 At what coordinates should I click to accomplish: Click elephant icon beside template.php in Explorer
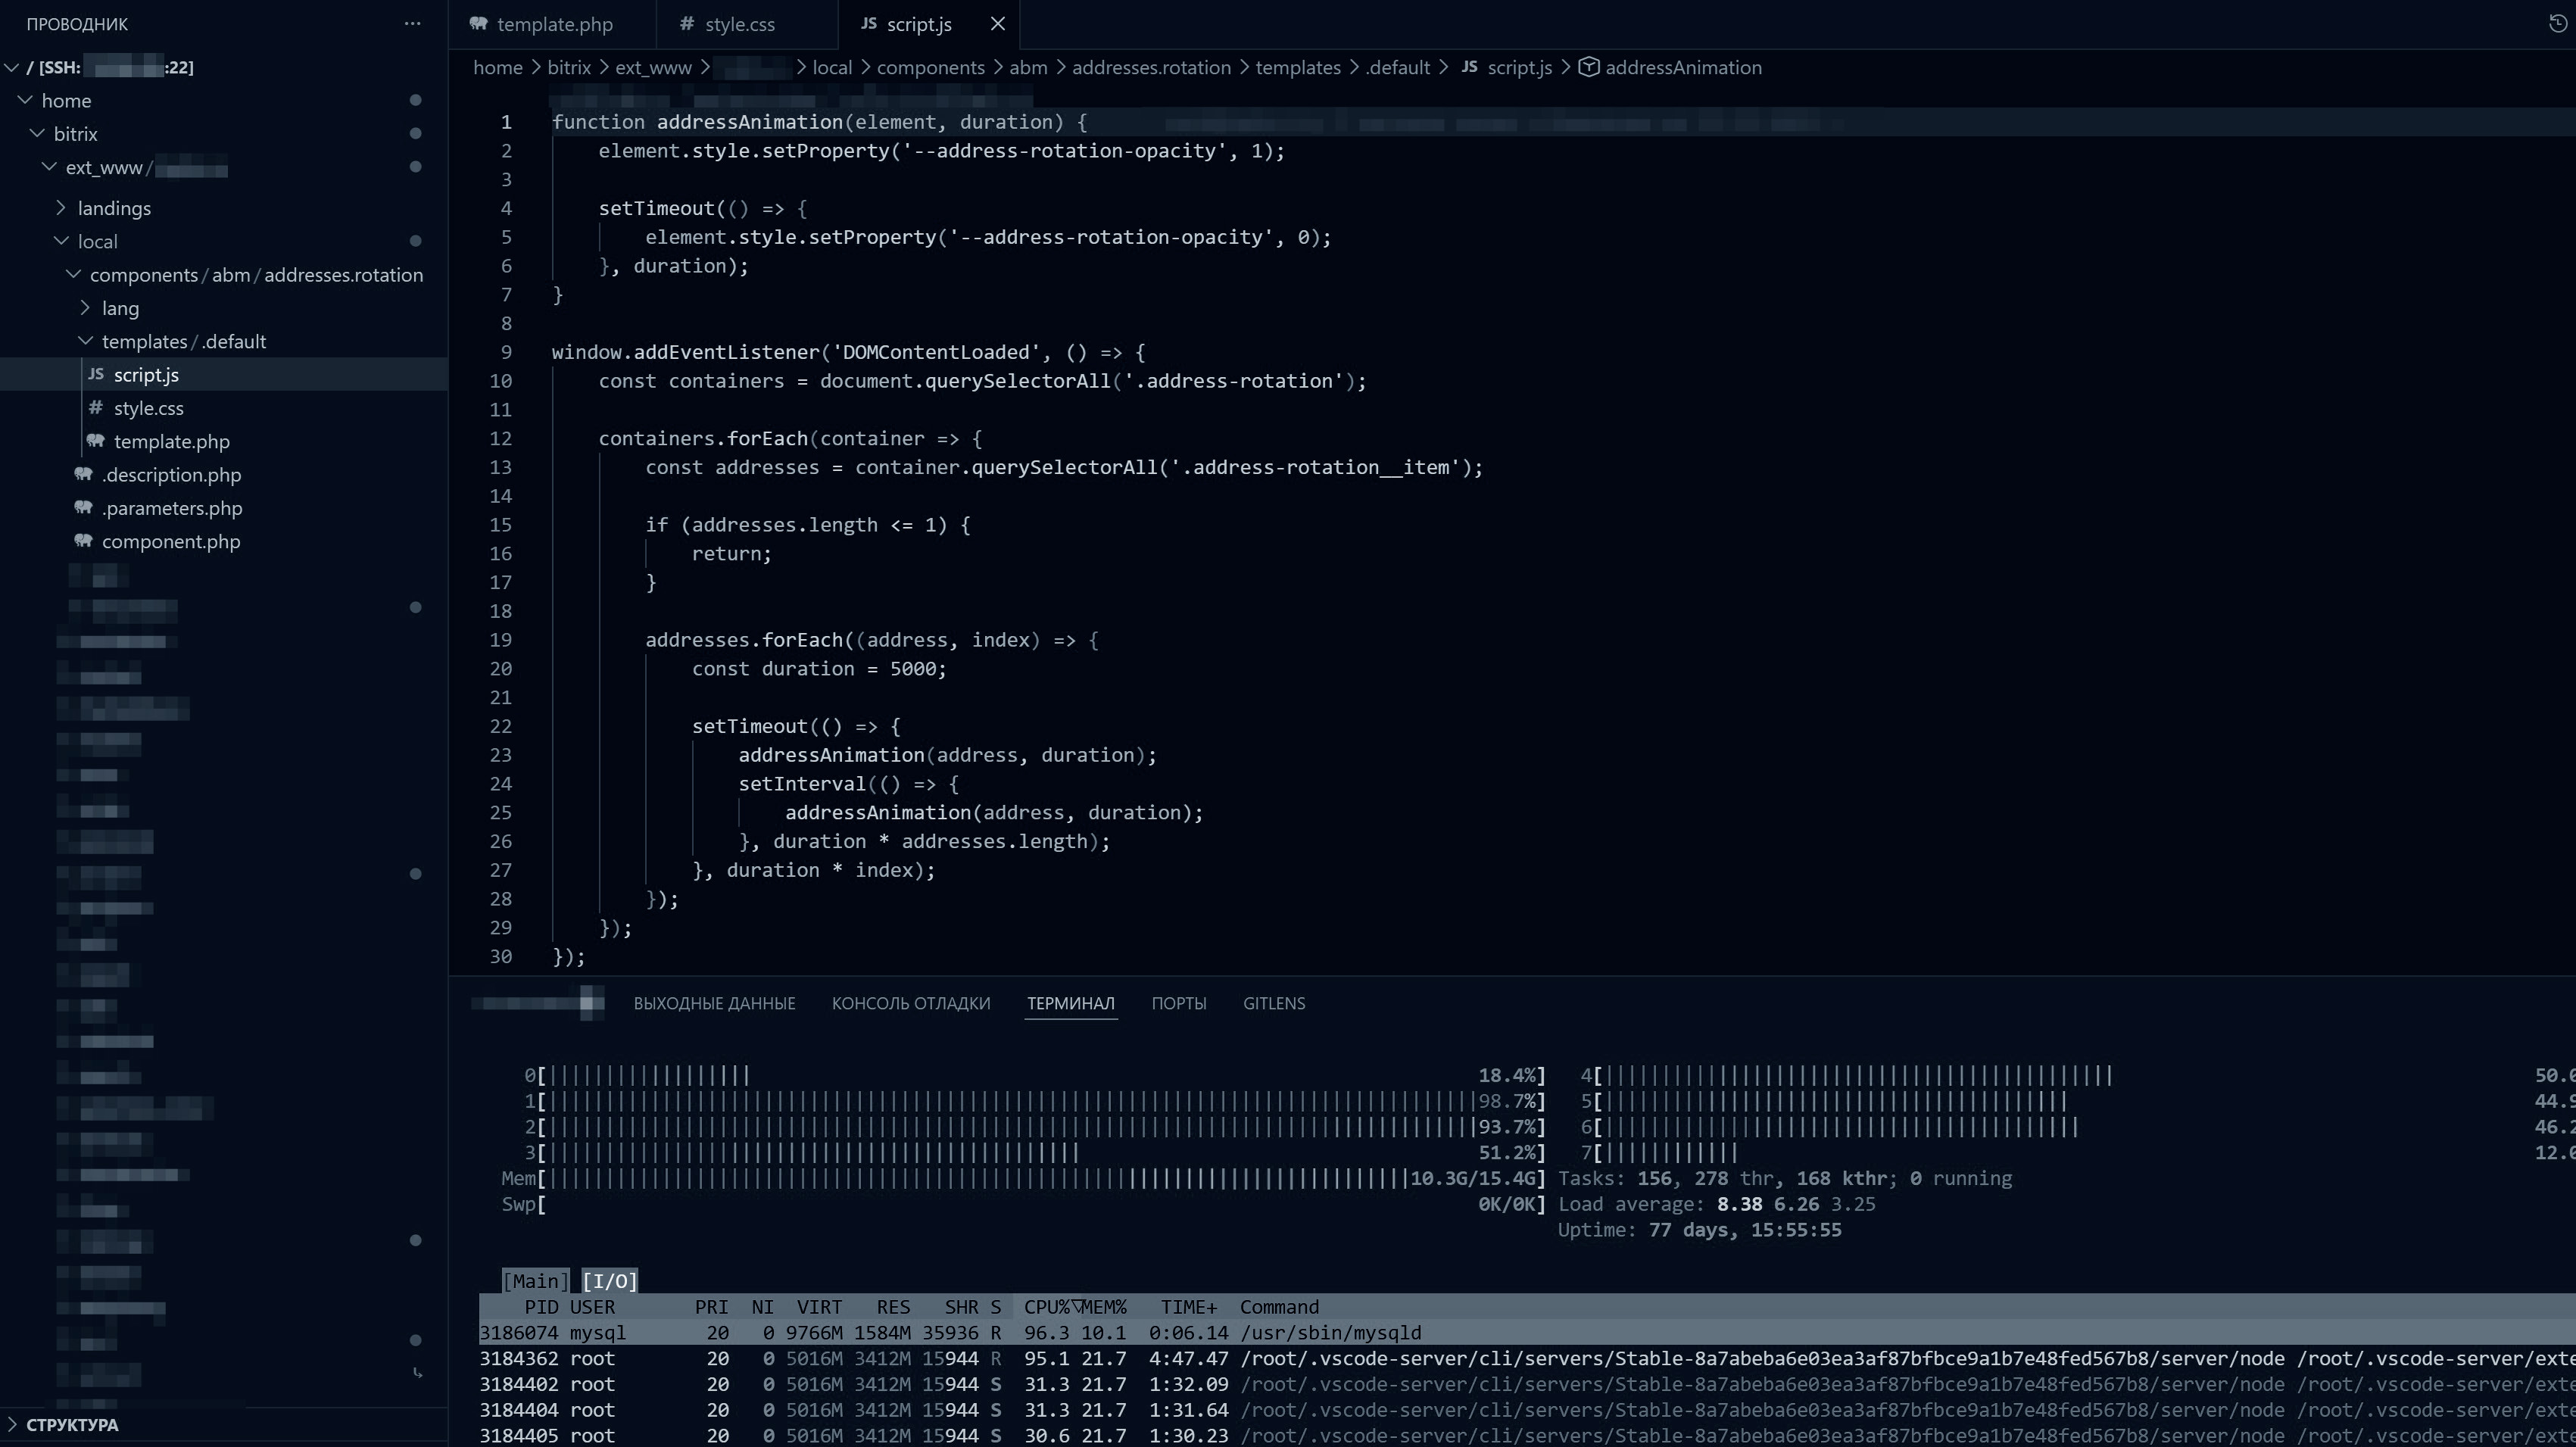tap(96, 441)
